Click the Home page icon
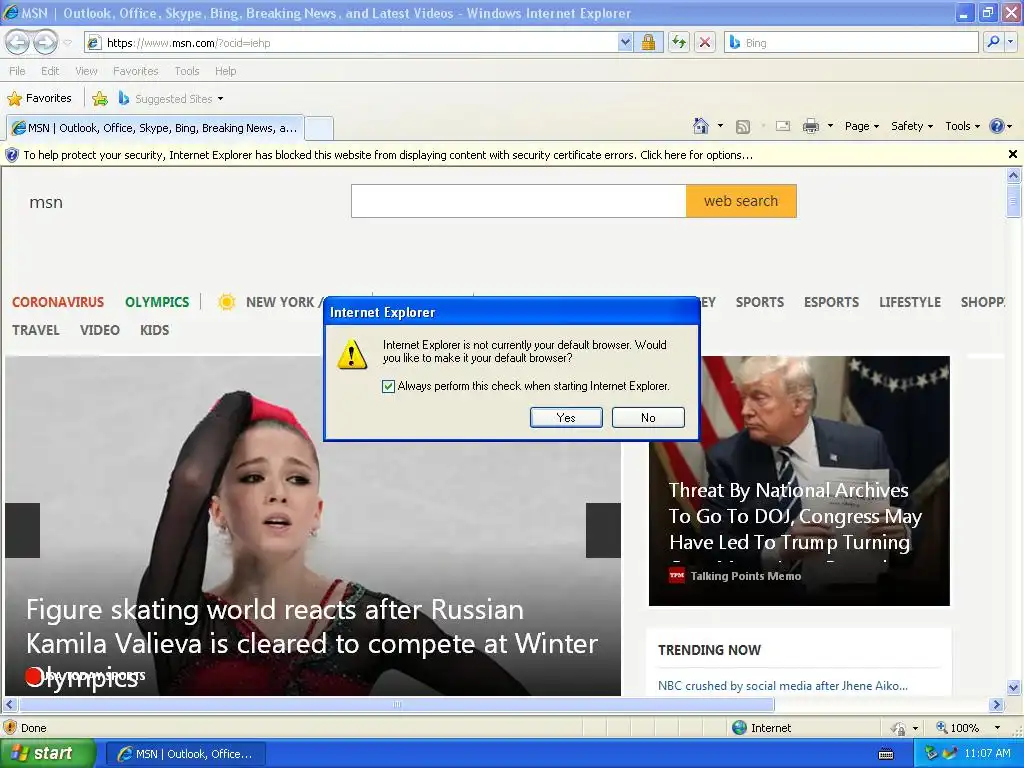Image resolution: width=1024 pixels, height=768 pixels. [701, 126]
